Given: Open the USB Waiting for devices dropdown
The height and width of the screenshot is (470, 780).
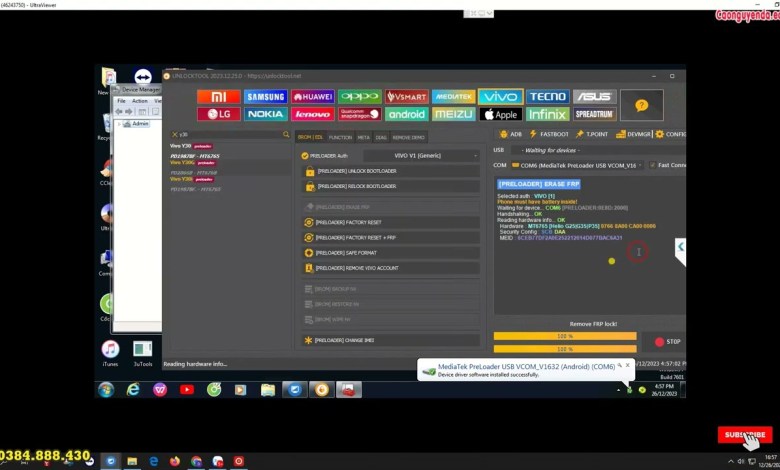Looking at the screenshot, I should (598, 150).
